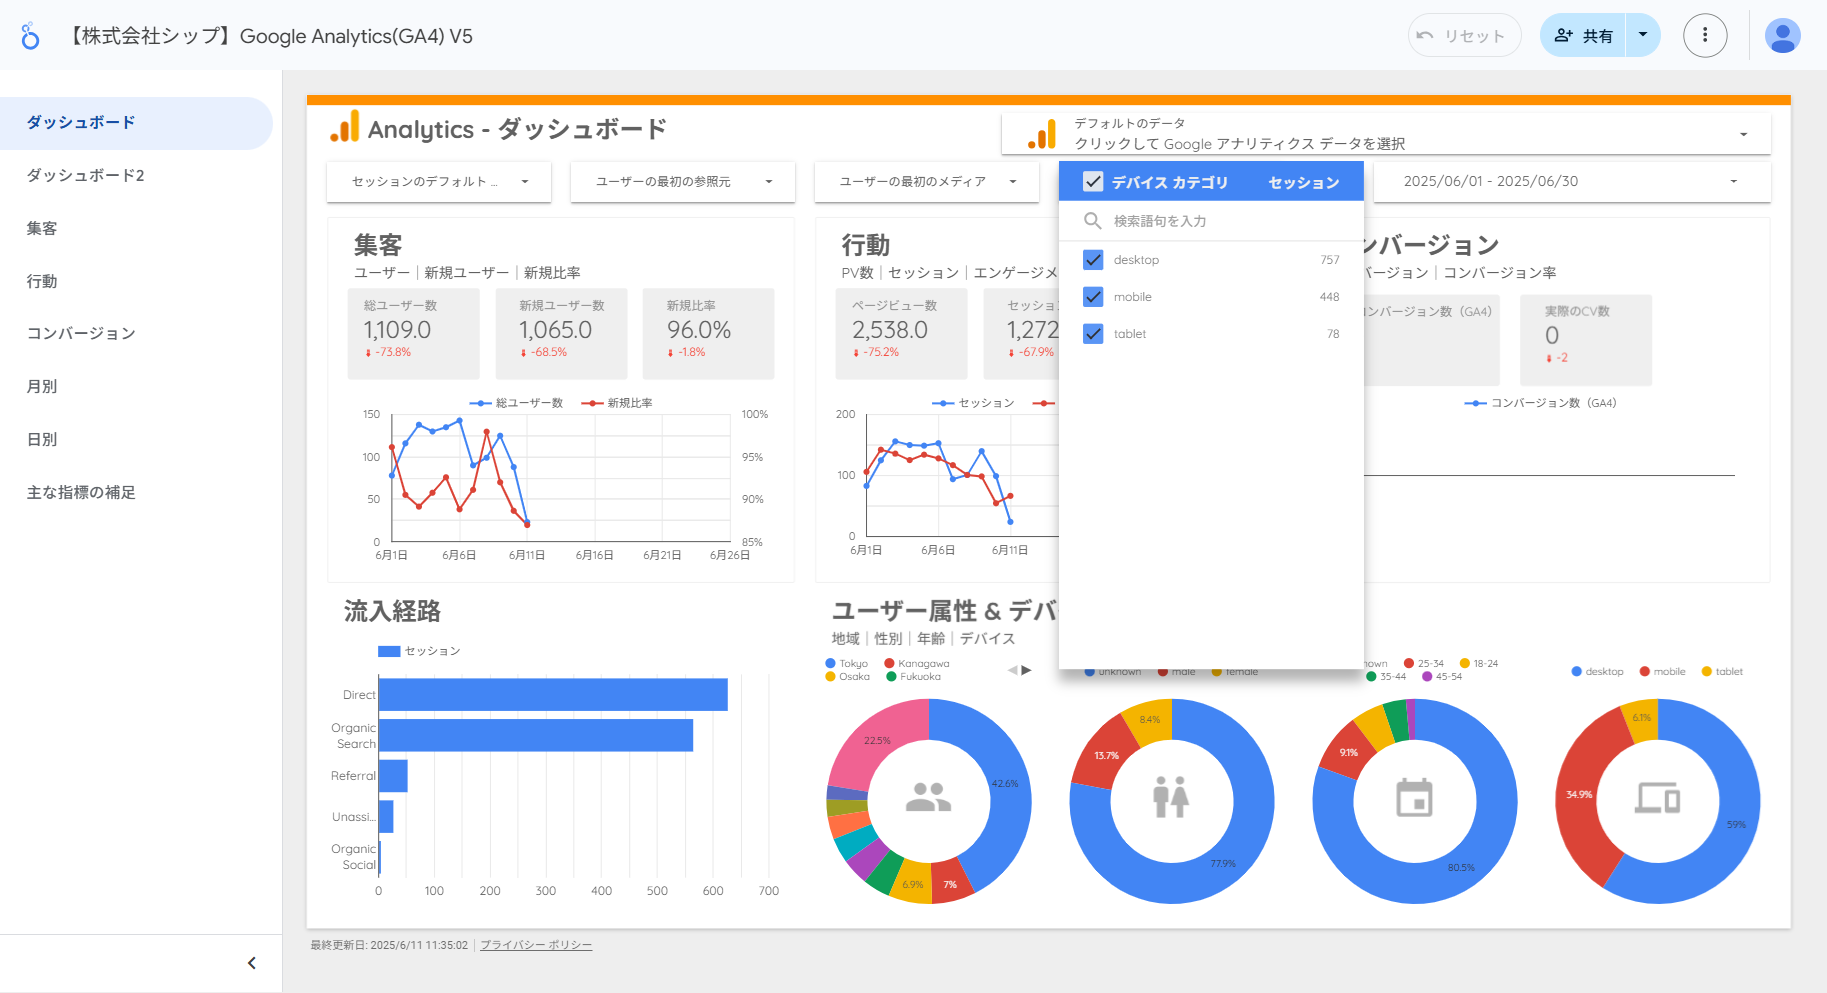The height and width of the screenshot is (993, 1827).
Task: Click the mobile legend color dot in the device chart
Action: 1645,671
